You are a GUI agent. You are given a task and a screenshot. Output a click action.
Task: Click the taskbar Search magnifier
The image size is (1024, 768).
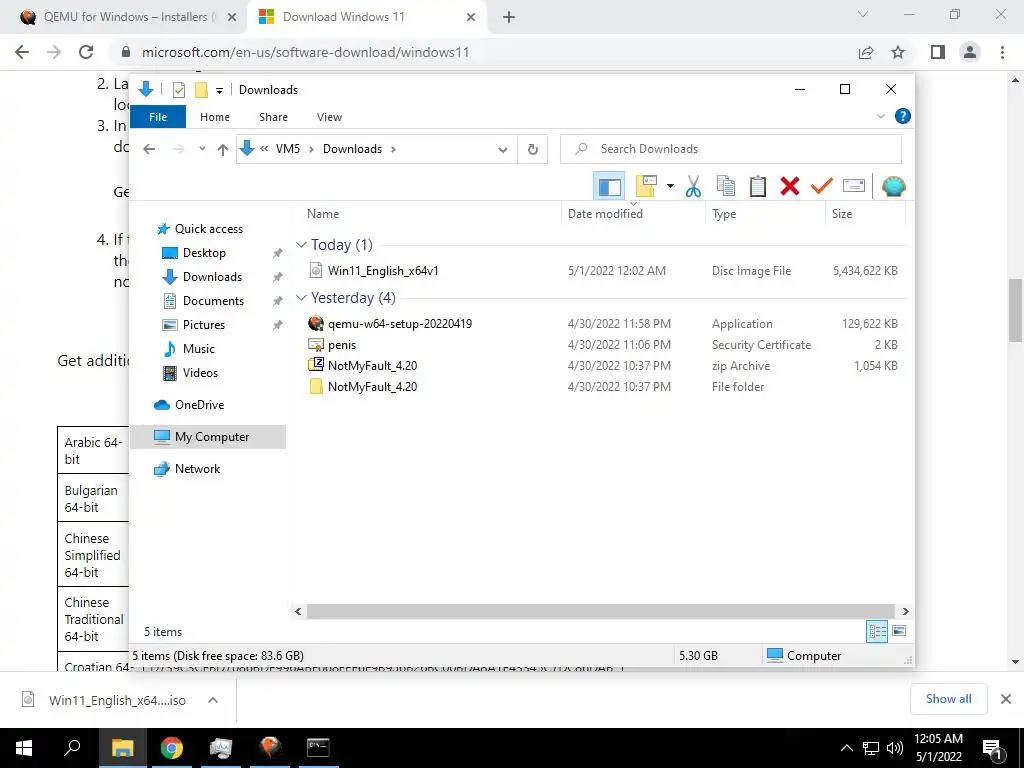click(x=72, y=748)
